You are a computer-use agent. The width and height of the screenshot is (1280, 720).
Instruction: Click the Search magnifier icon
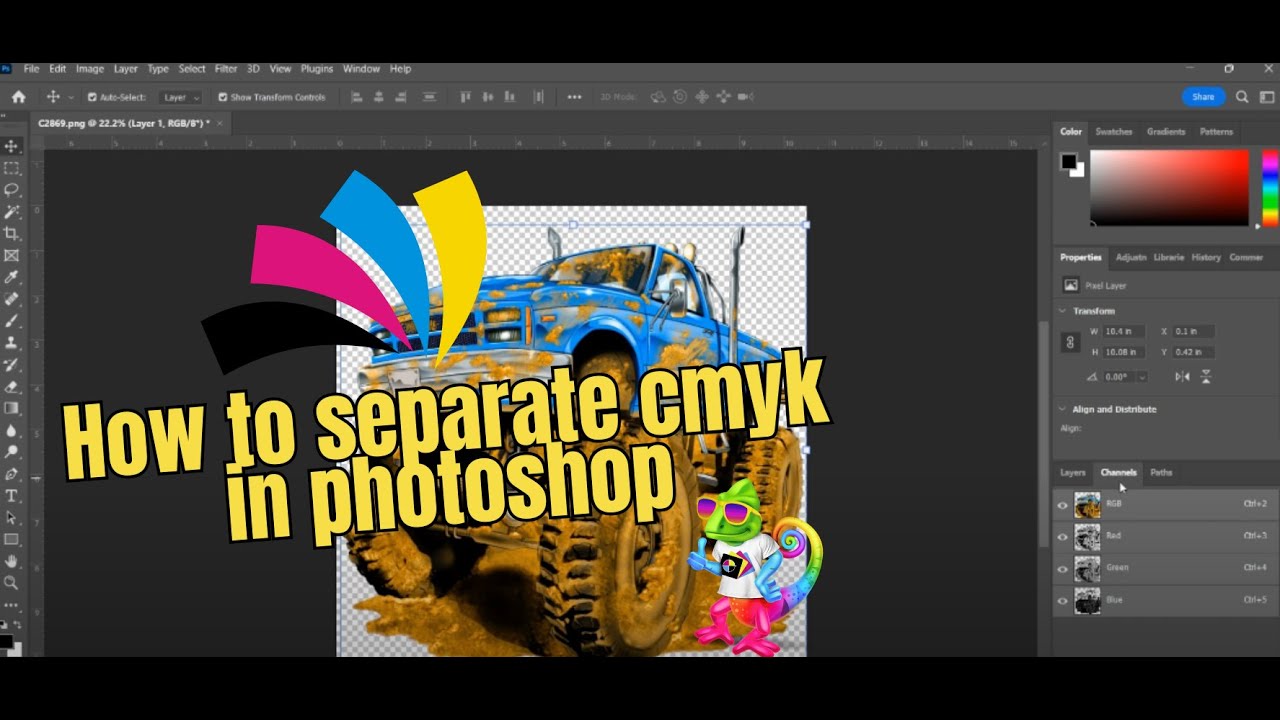coord(1242,97)
